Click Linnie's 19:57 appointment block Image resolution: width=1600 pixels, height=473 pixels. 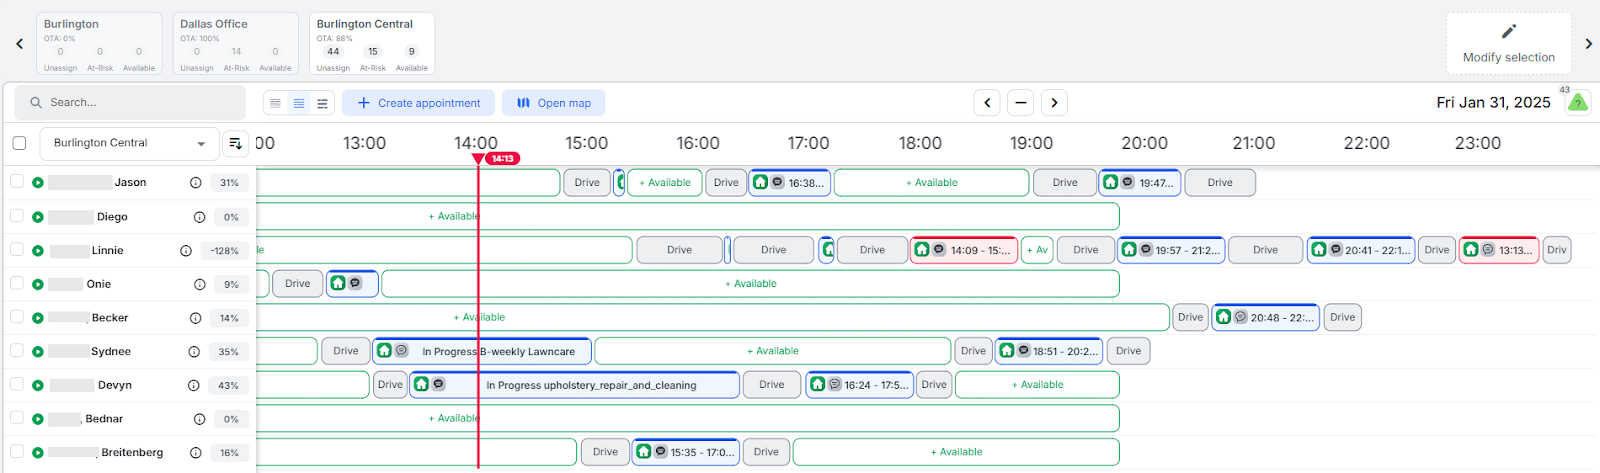1171,250
